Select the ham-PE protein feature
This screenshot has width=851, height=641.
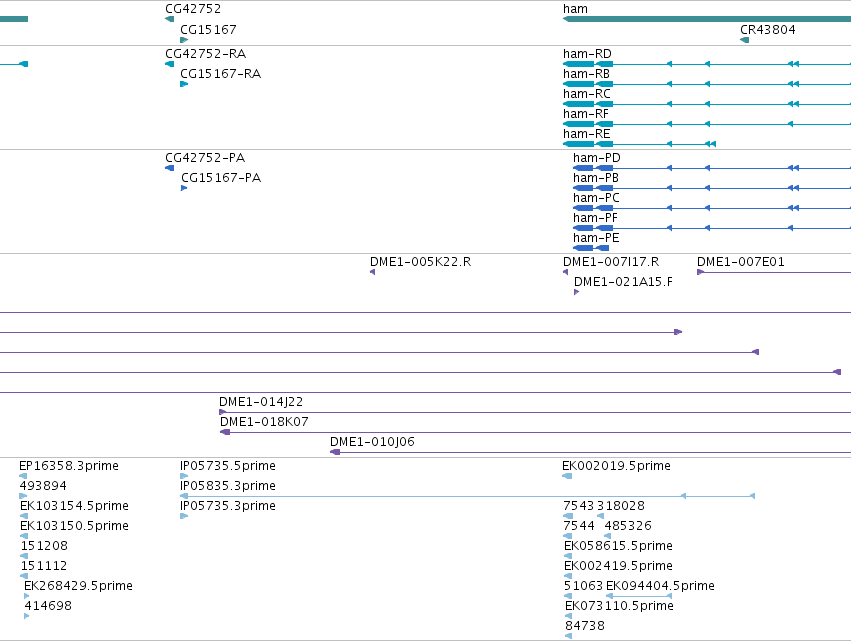coord(591,248)
